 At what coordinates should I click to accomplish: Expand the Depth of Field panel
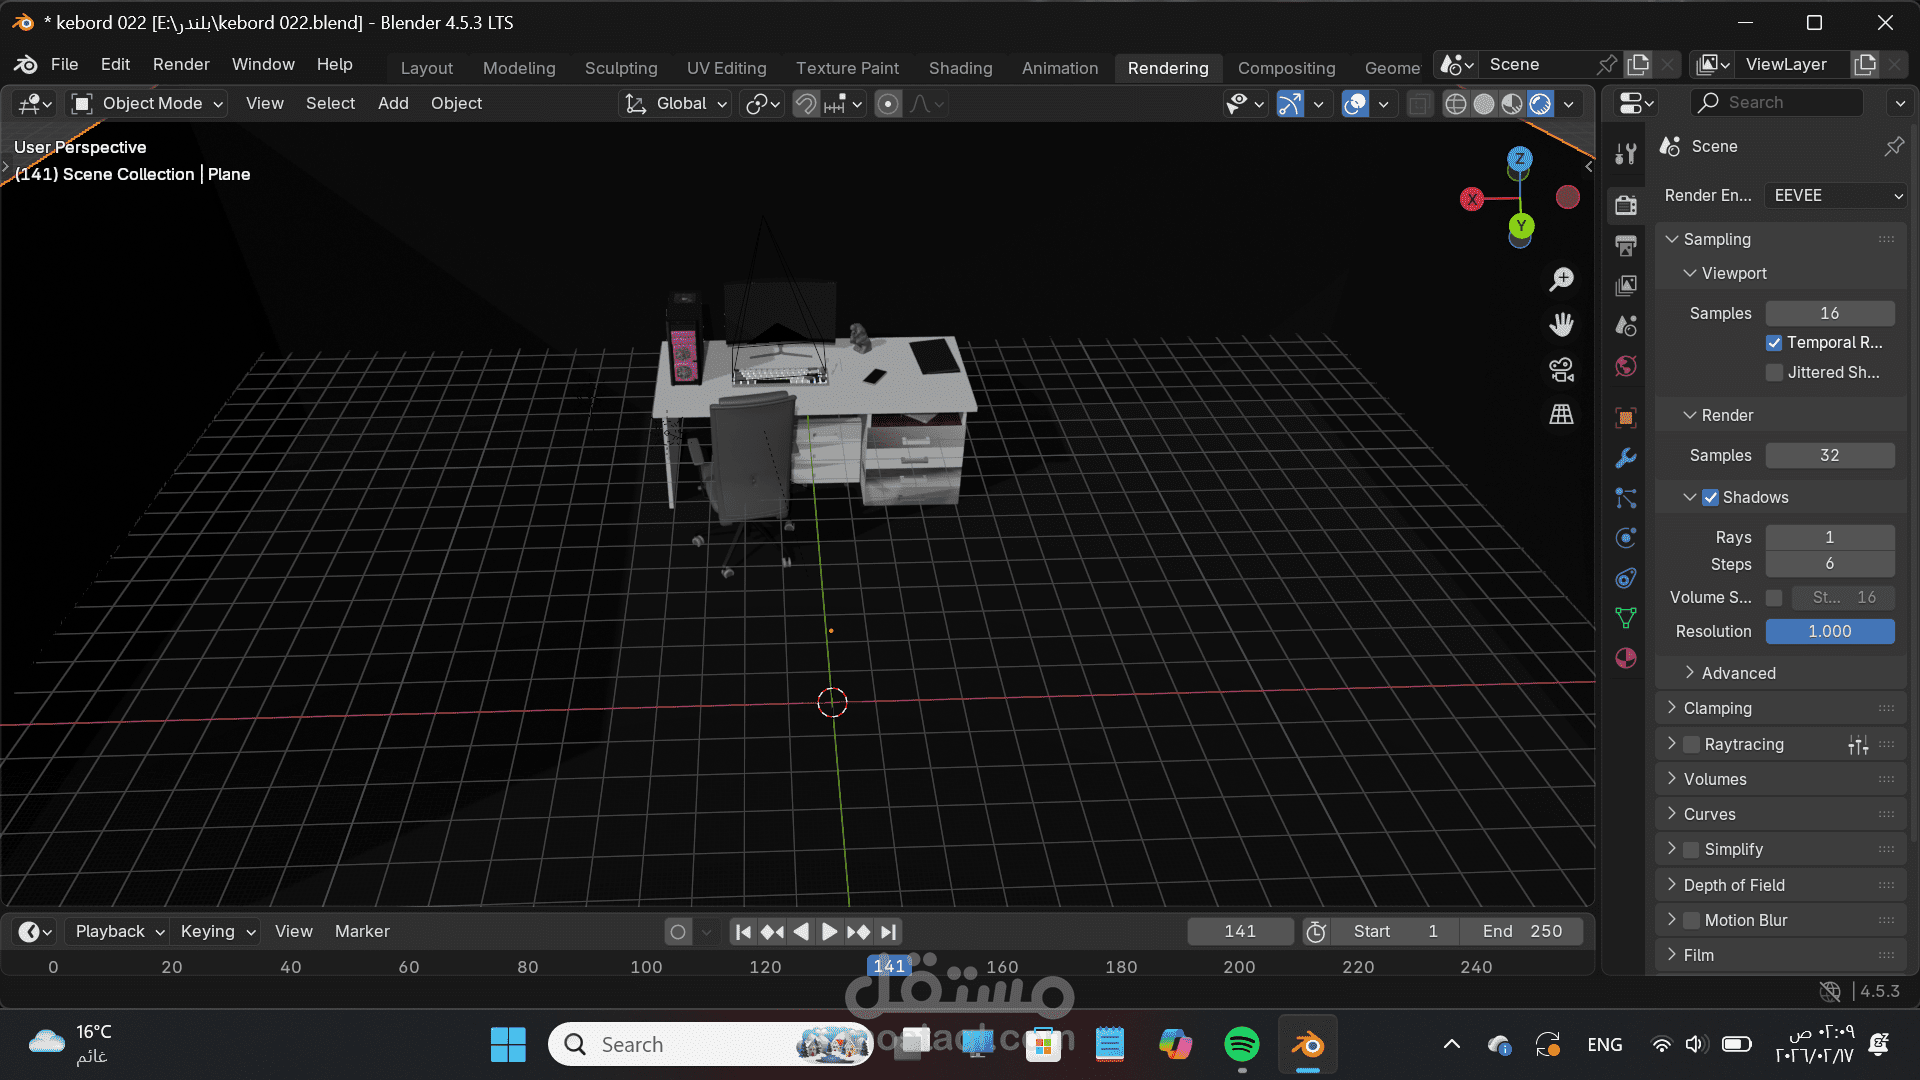(1734, 885)
